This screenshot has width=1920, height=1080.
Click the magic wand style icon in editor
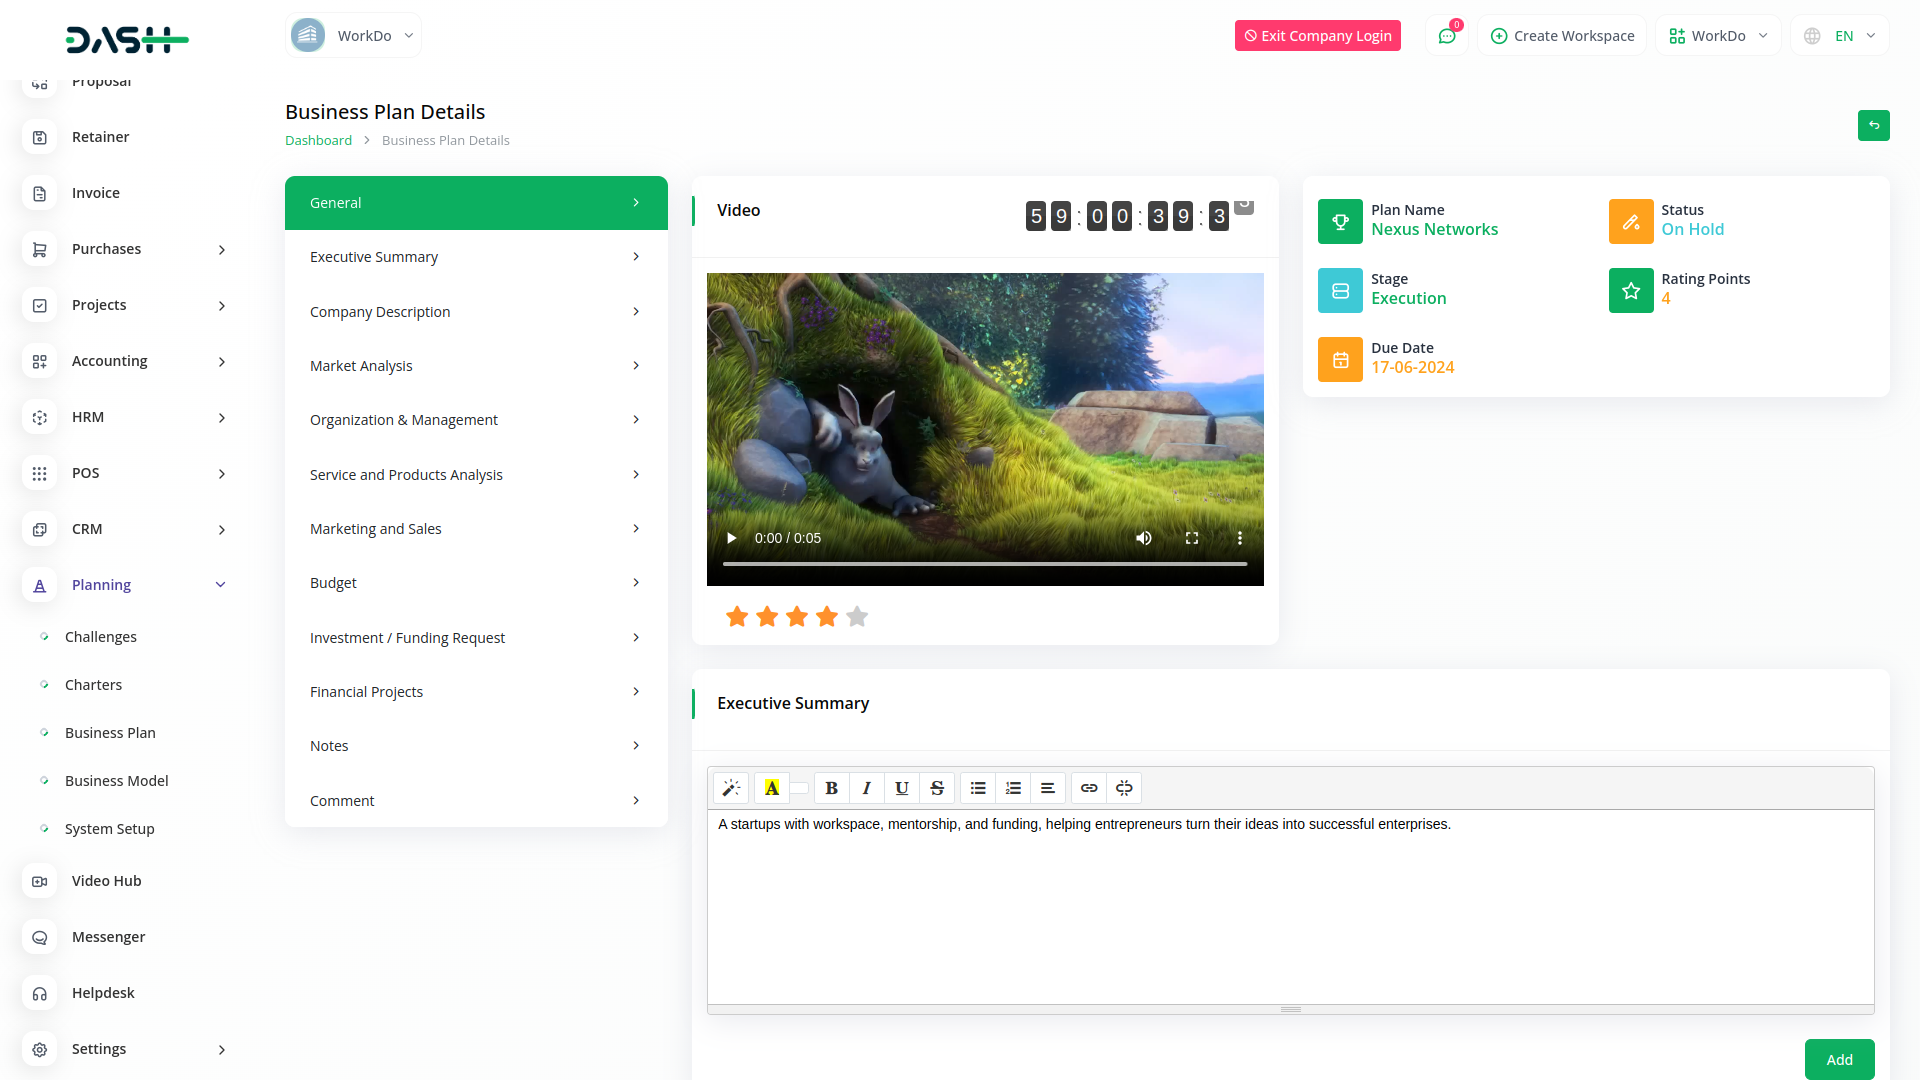(x=731, y=788)
